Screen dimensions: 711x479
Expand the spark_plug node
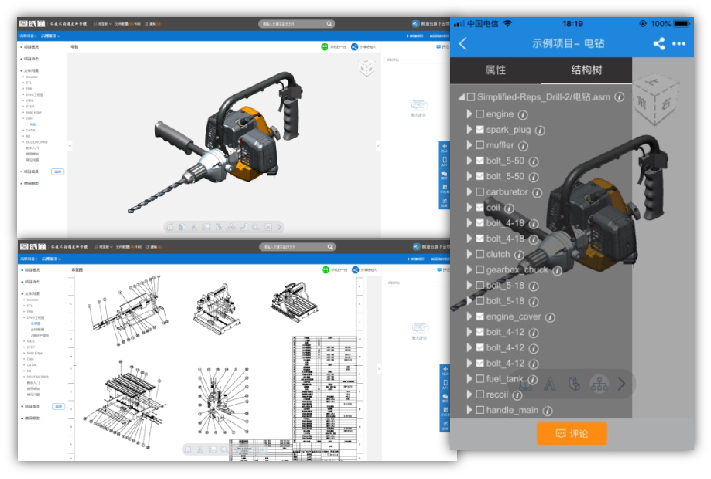pyautogui.click(x=469, y=130)
